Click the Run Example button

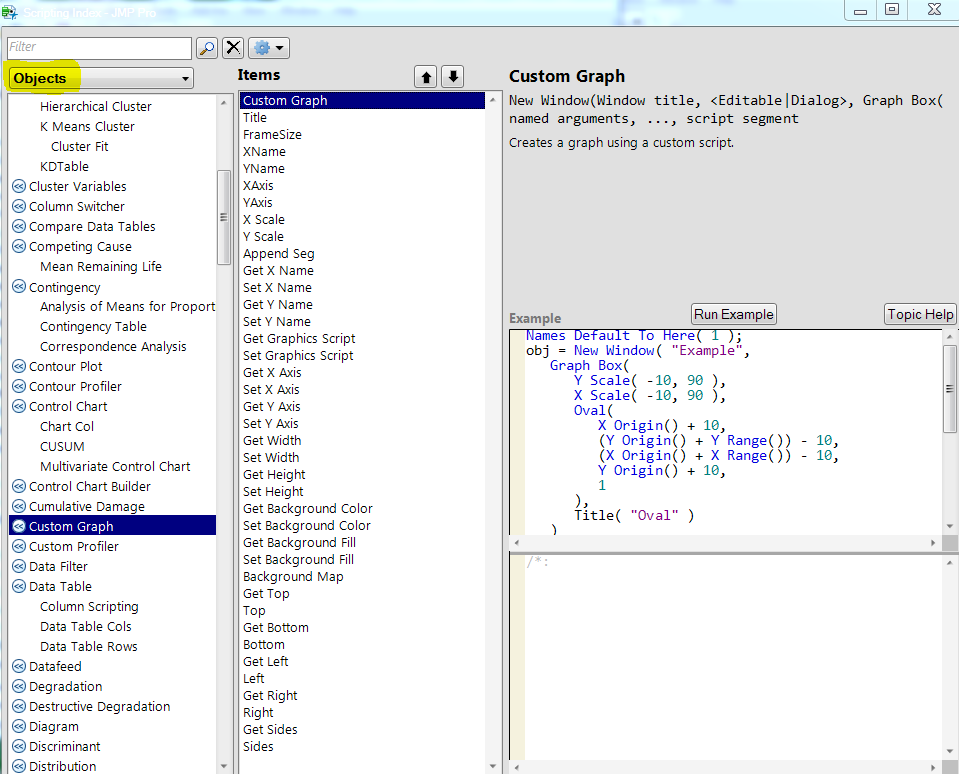pos(733,314)
